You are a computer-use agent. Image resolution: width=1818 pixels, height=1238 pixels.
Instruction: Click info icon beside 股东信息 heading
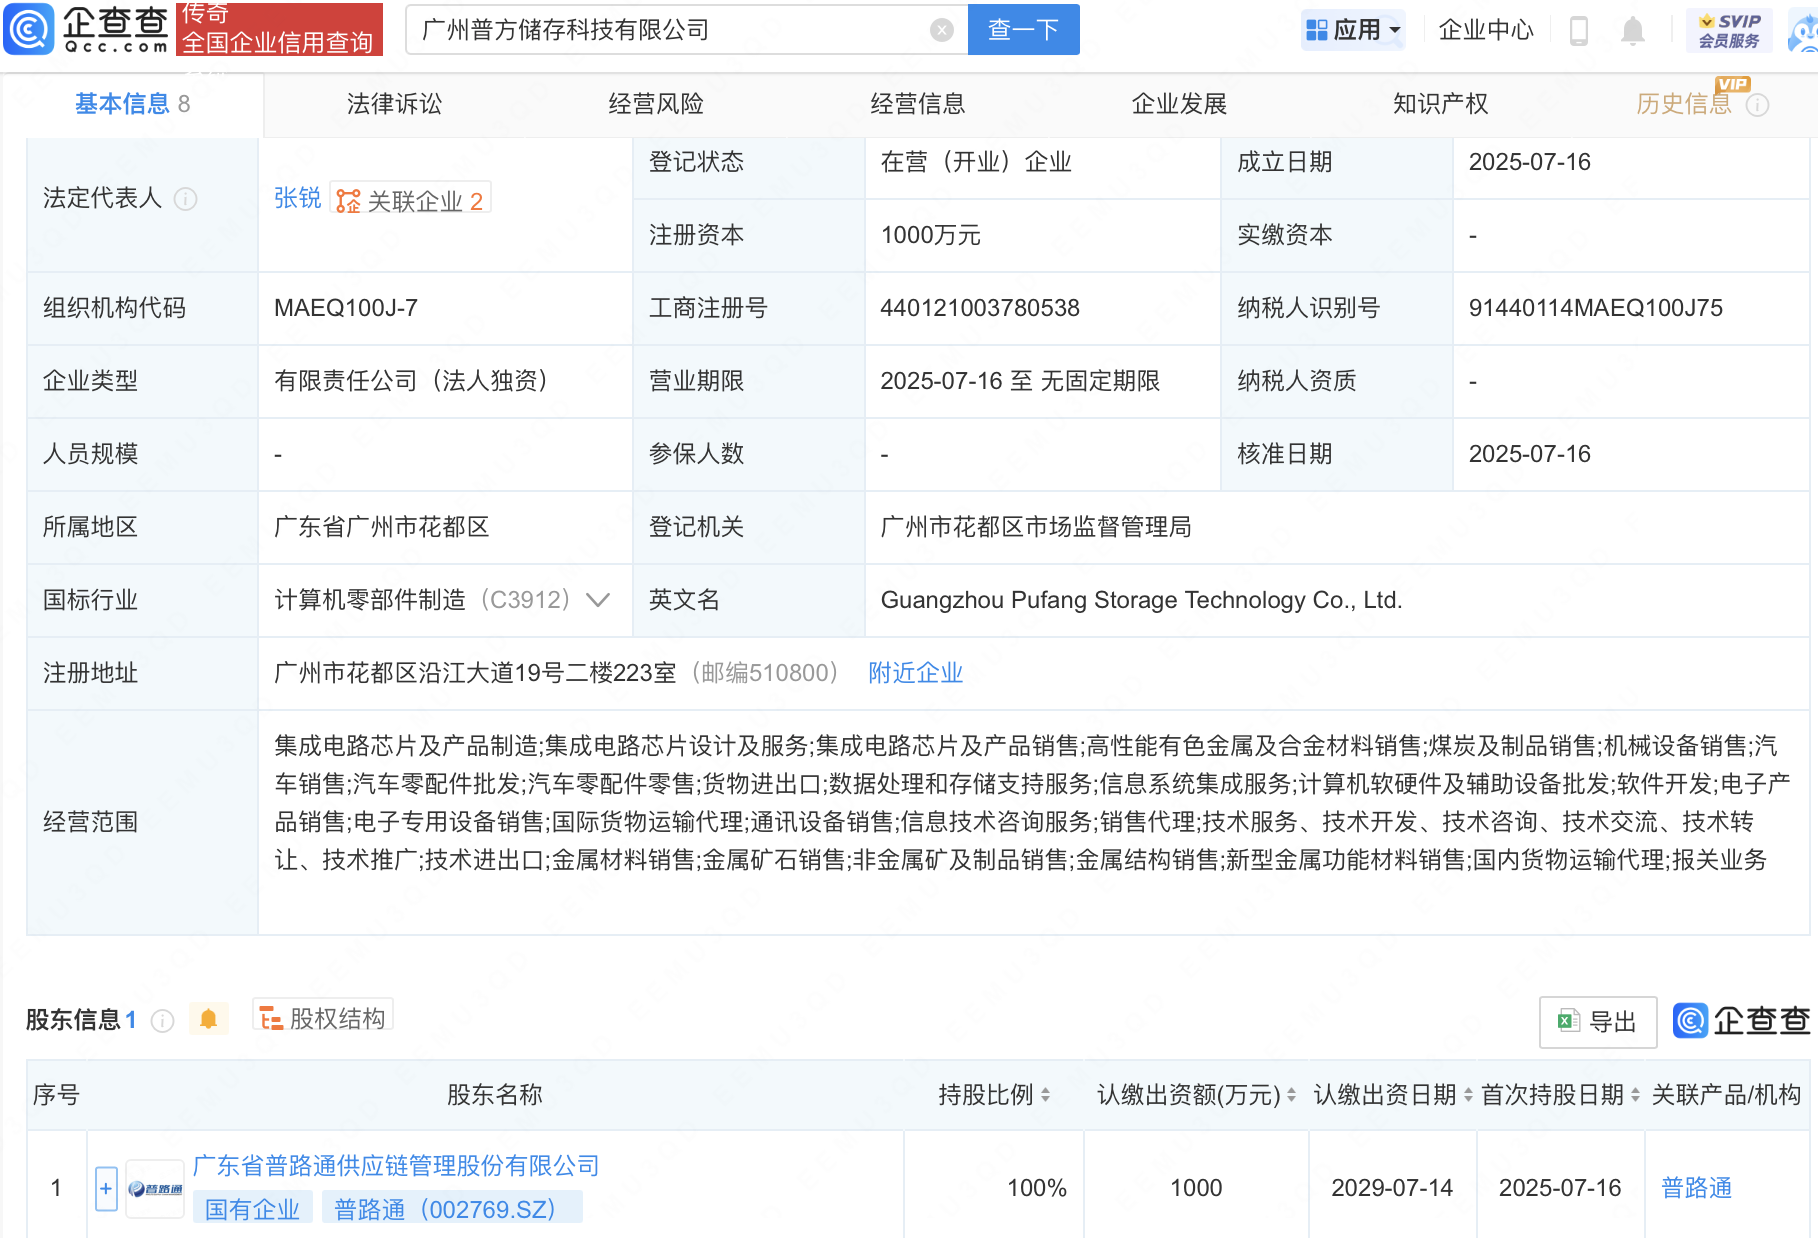coord(162,1021)
